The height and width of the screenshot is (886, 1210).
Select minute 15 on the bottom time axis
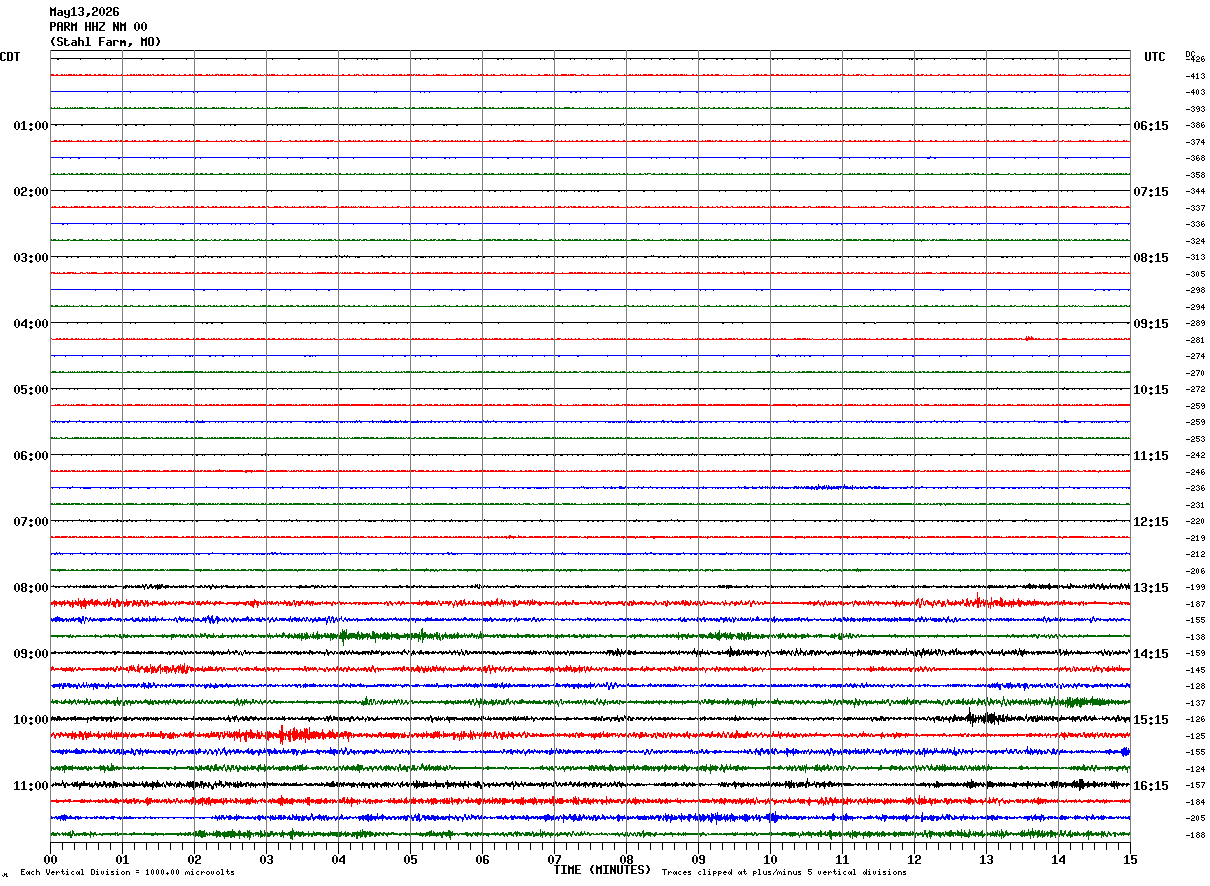click(1130, 859)
